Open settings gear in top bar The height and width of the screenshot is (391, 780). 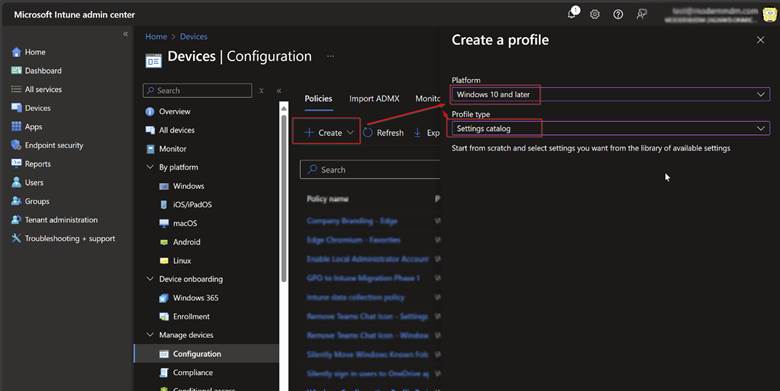tap(594, 14)
